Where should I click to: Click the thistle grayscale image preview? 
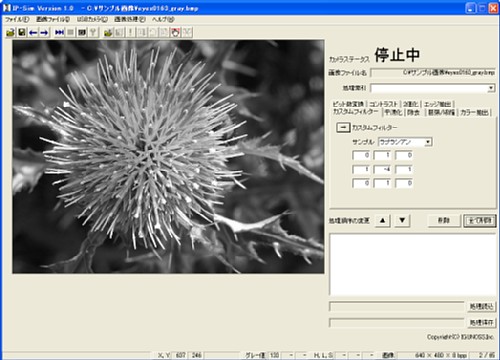[168, 157]
